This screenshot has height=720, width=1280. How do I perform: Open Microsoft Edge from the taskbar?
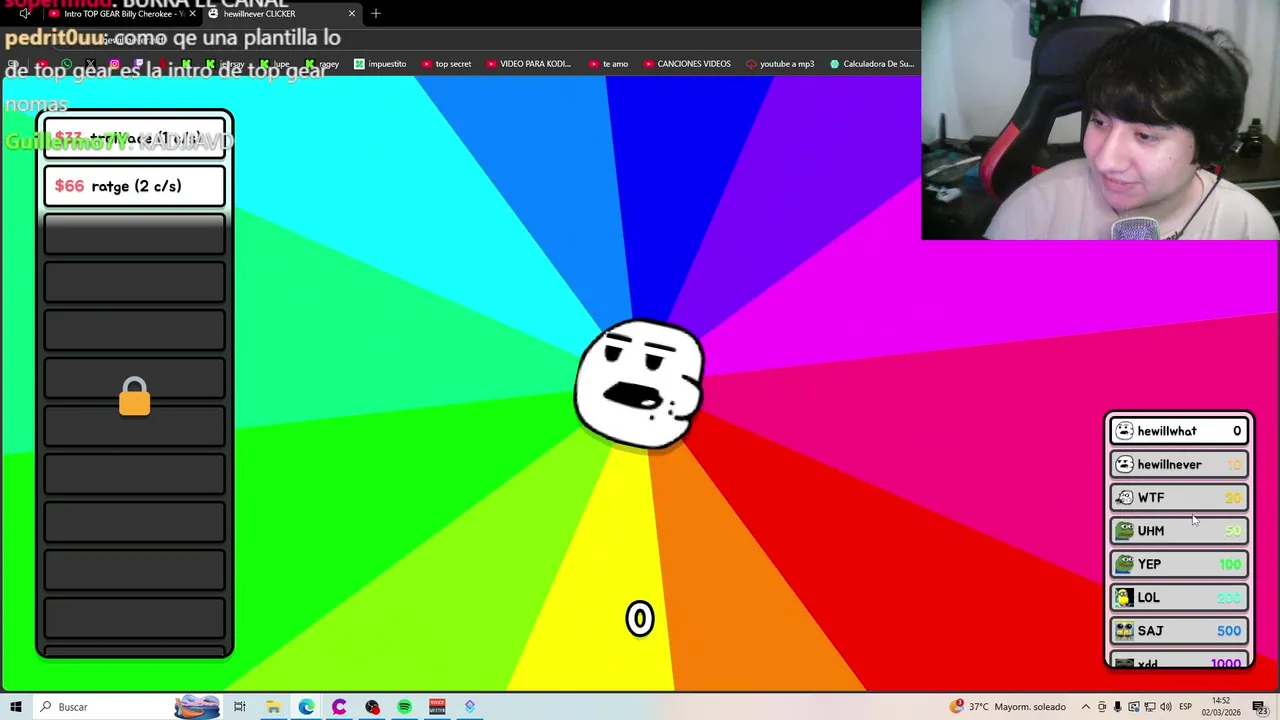tap(306, 707)
